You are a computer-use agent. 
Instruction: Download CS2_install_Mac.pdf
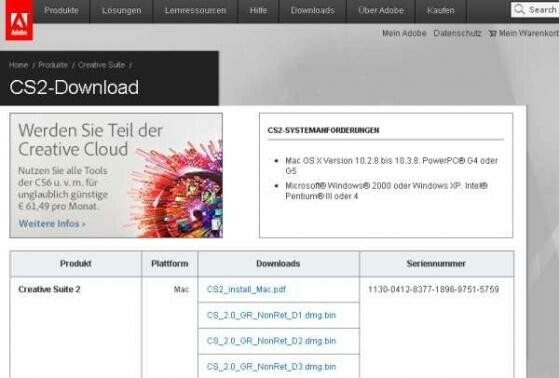[x=246, y=289]
